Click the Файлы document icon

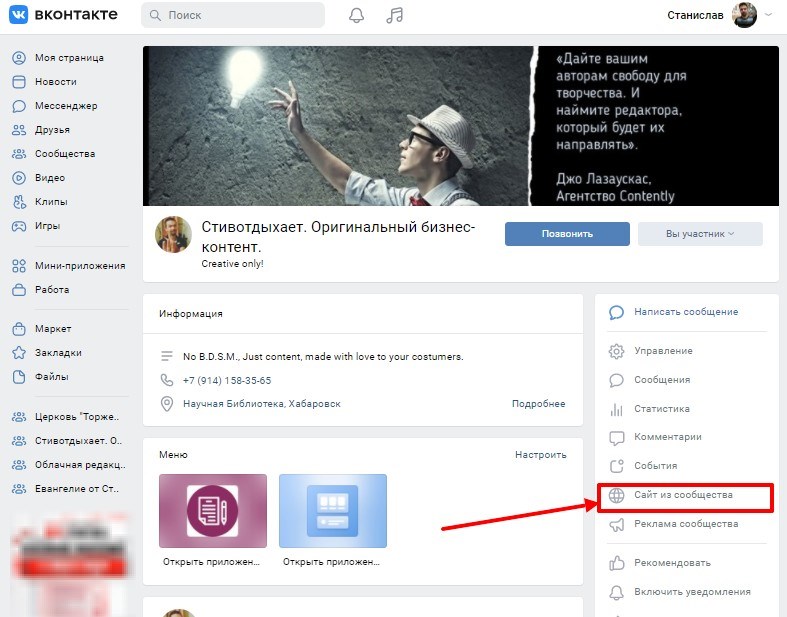(19, 377)
